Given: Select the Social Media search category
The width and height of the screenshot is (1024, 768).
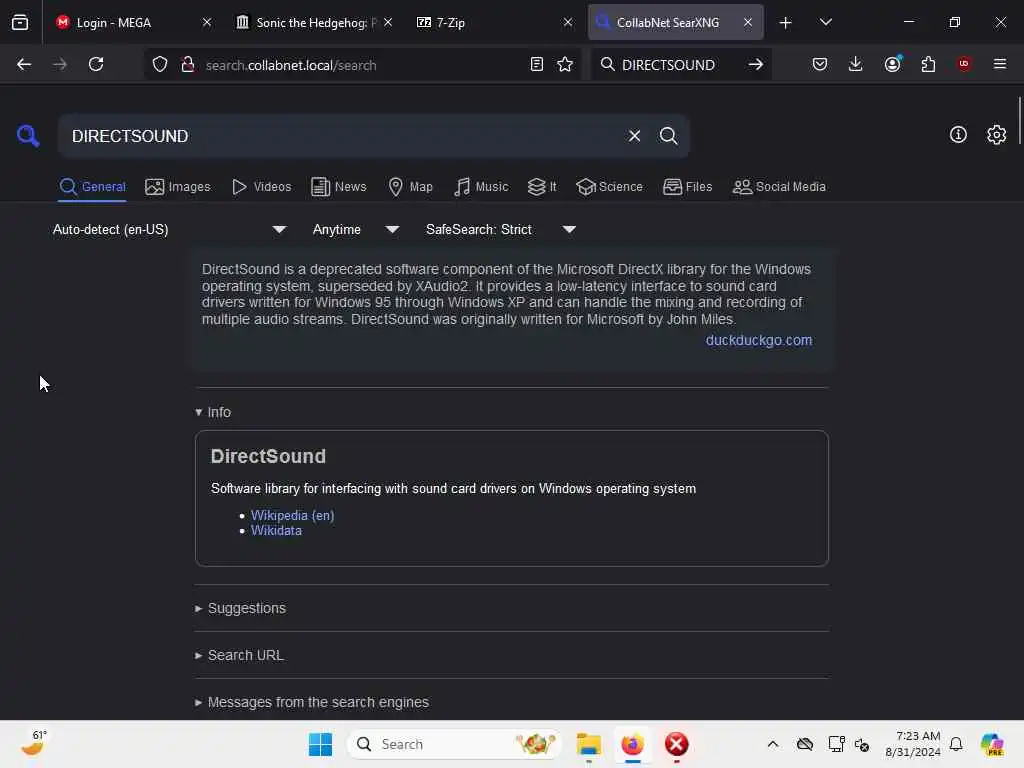Looking at the screenshot, I should click(778, 187).
